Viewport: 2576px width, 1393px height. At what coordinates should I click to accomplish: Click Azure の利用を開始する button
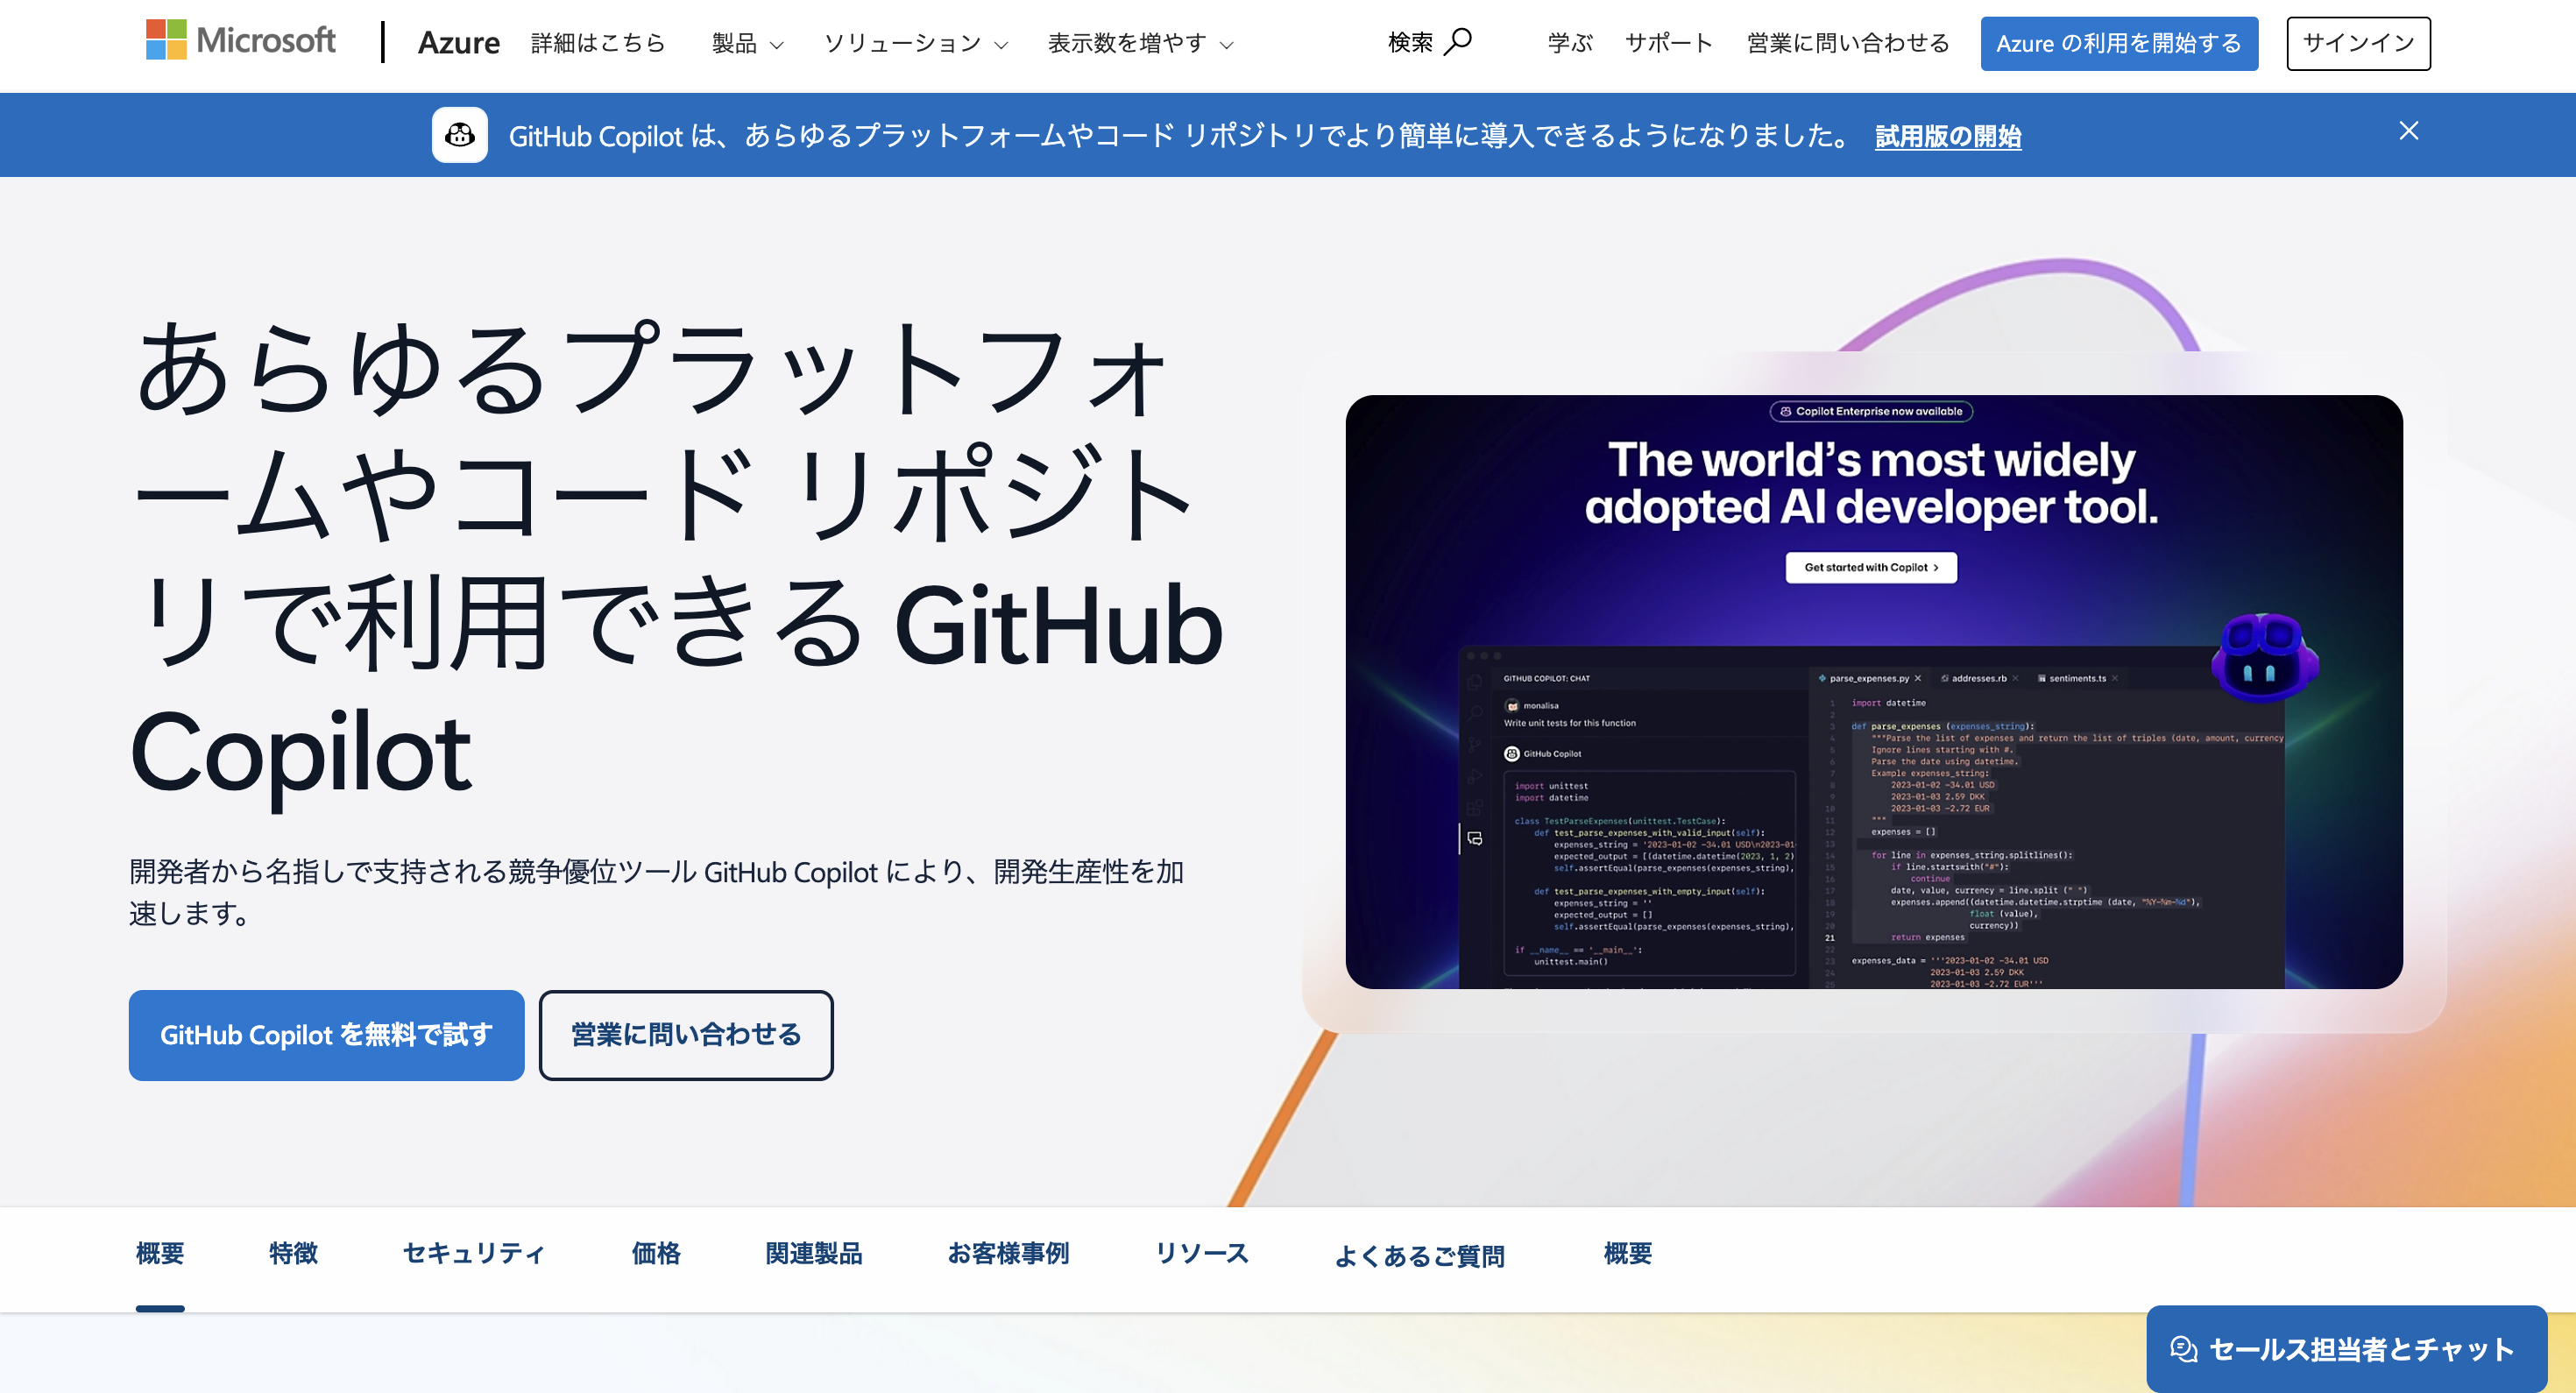coord(2119,44)
